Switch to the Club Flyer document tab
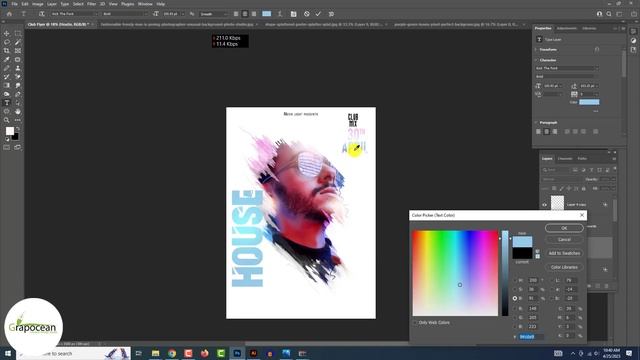 tap(58, 24)
